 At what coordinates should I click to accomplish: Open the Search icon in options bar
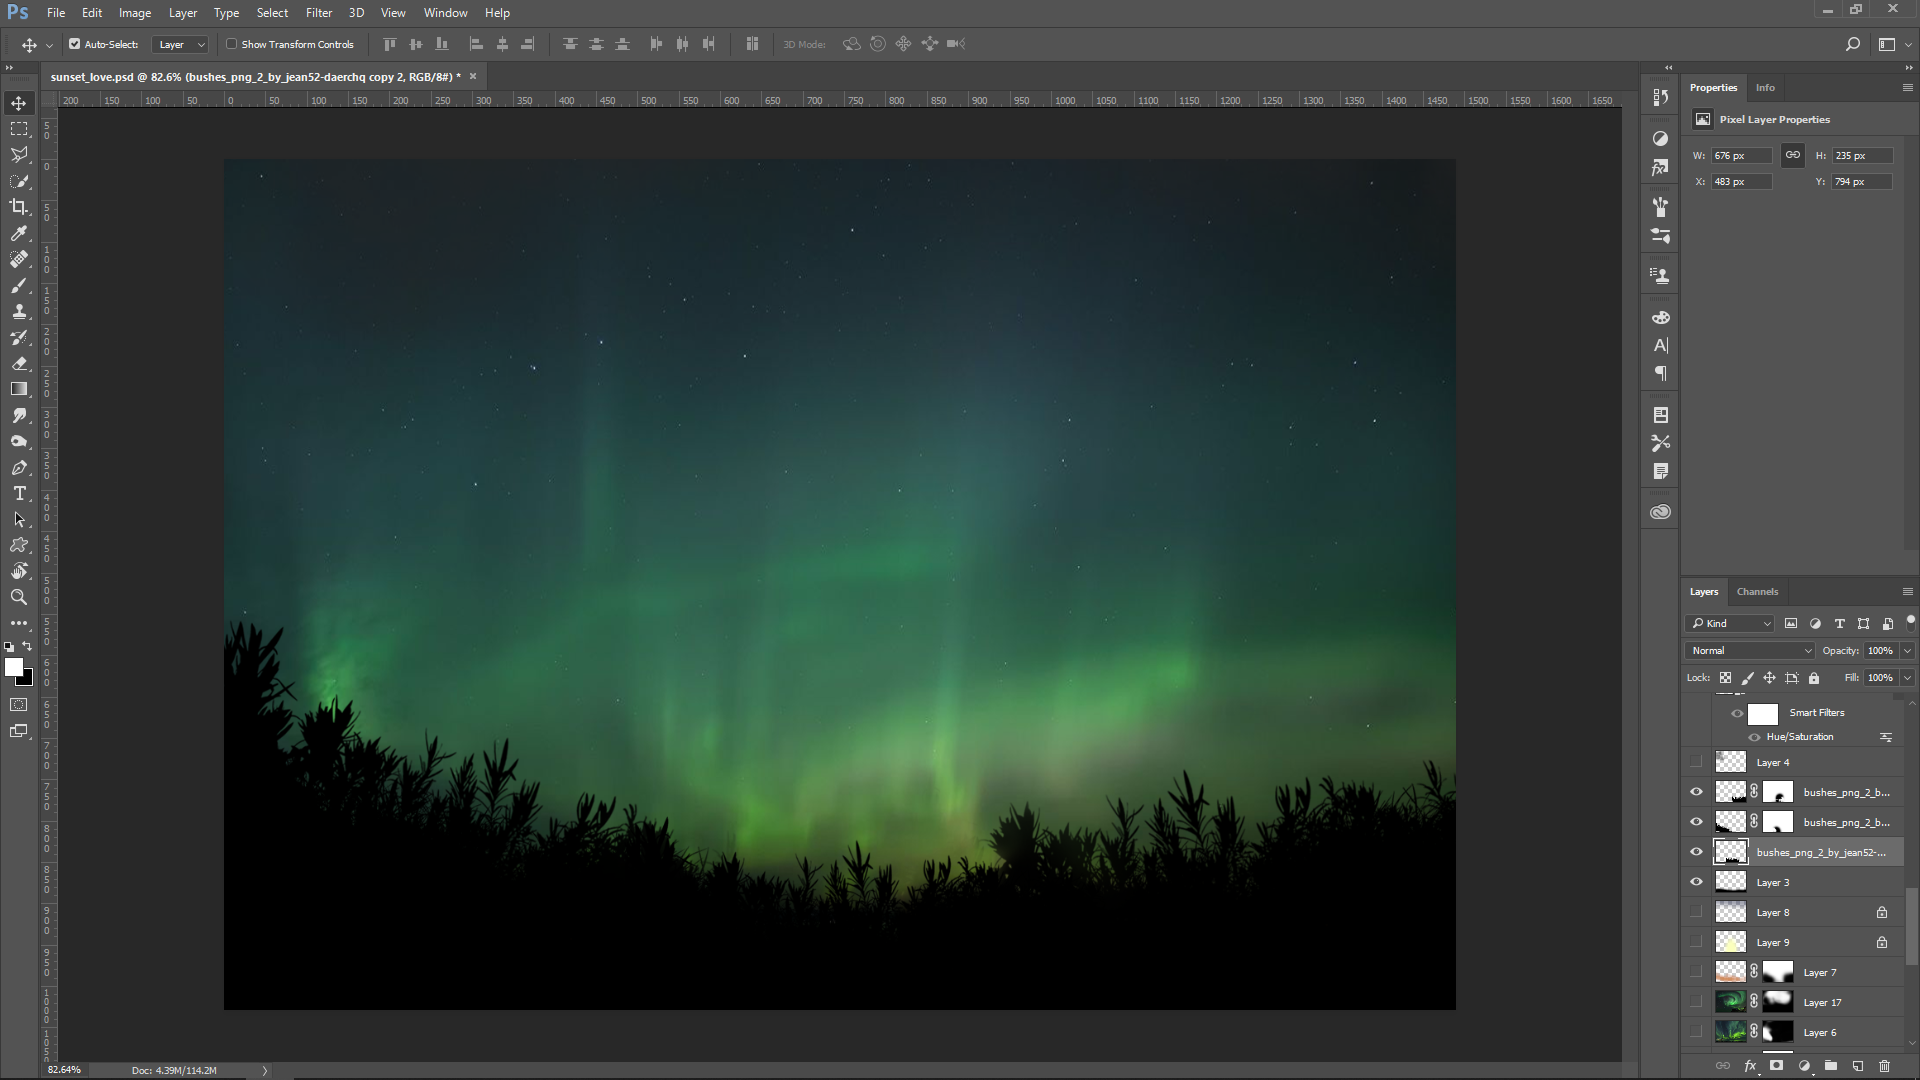1852,44
